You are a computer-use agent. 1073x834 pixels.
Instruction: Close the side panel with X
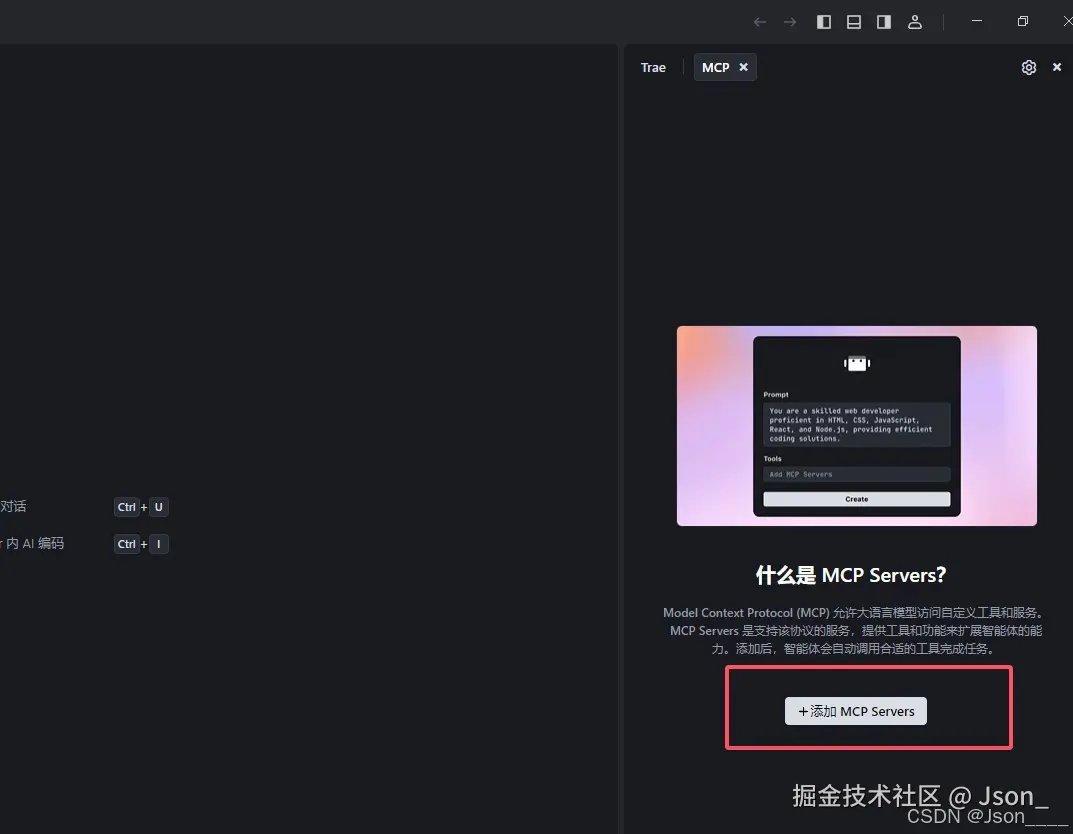[x=1057, y=67]
